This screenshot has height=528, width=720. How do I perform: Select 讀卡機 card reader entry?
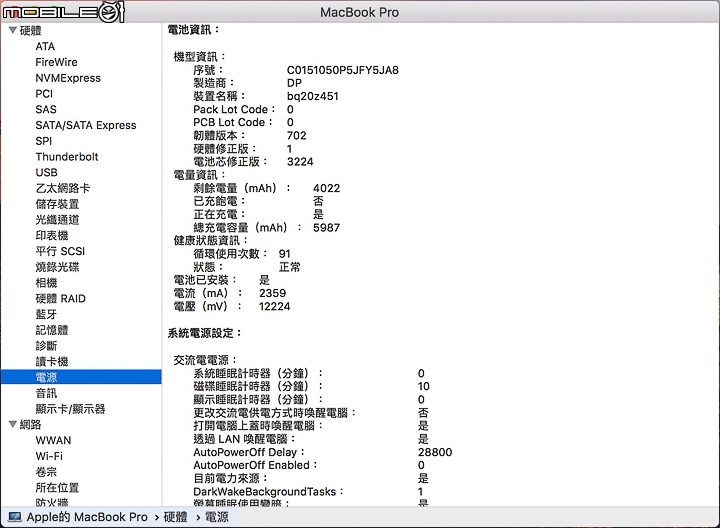coord(52,361)
